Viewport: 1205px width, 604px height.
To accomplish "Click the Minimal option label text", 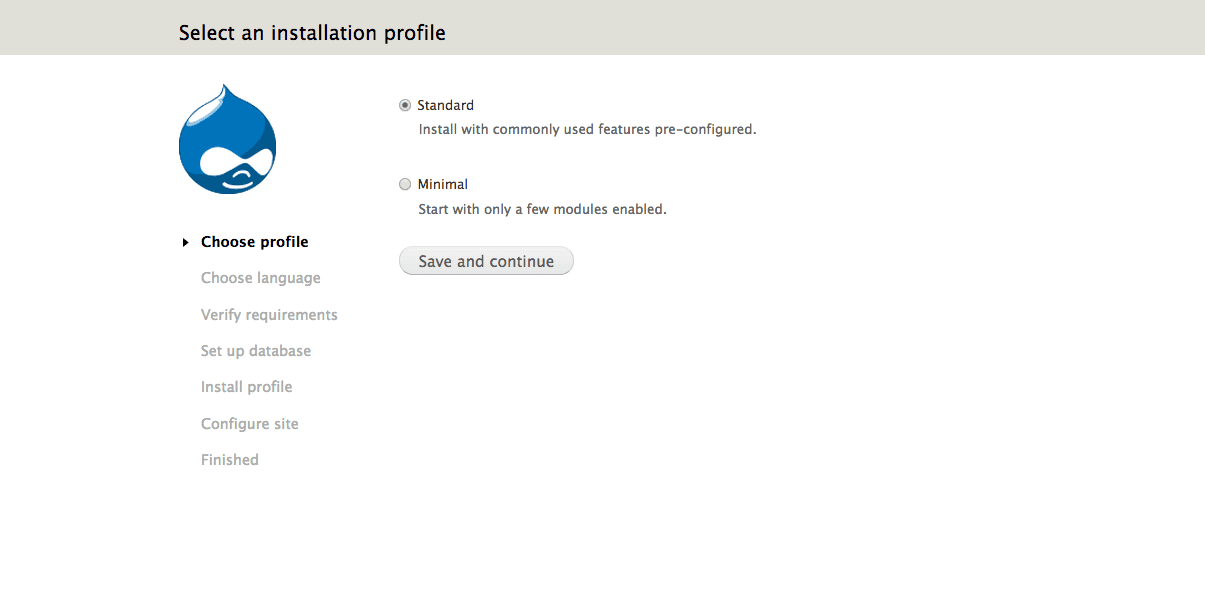I will (442, 184).
